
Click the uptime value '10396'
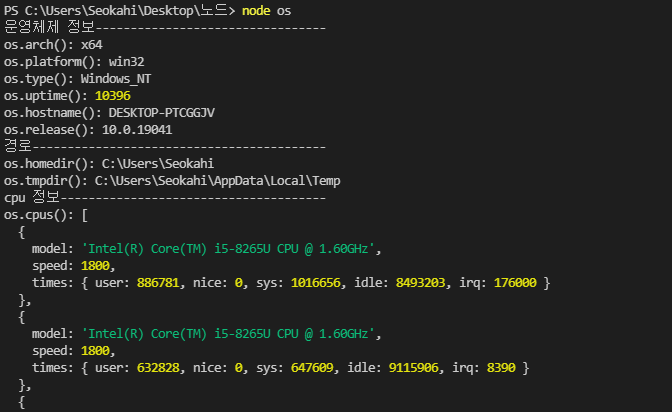pyautogui.click(x=113, y=96)
